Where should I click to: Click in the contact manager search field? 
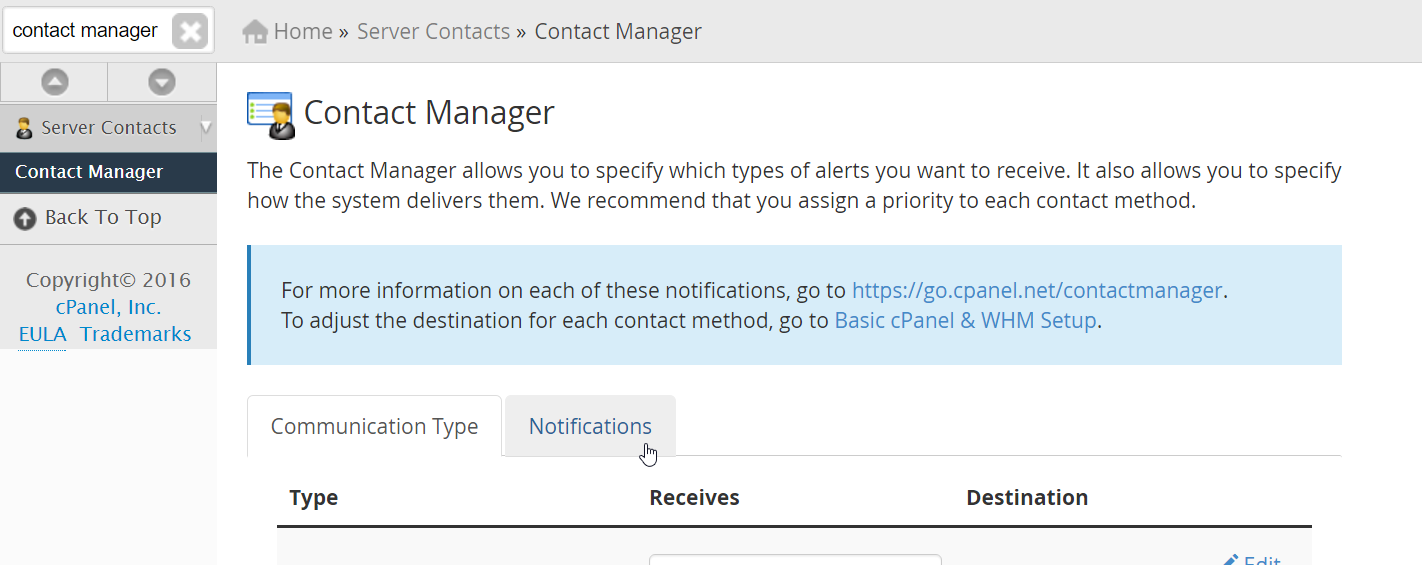tap(85, 31)
